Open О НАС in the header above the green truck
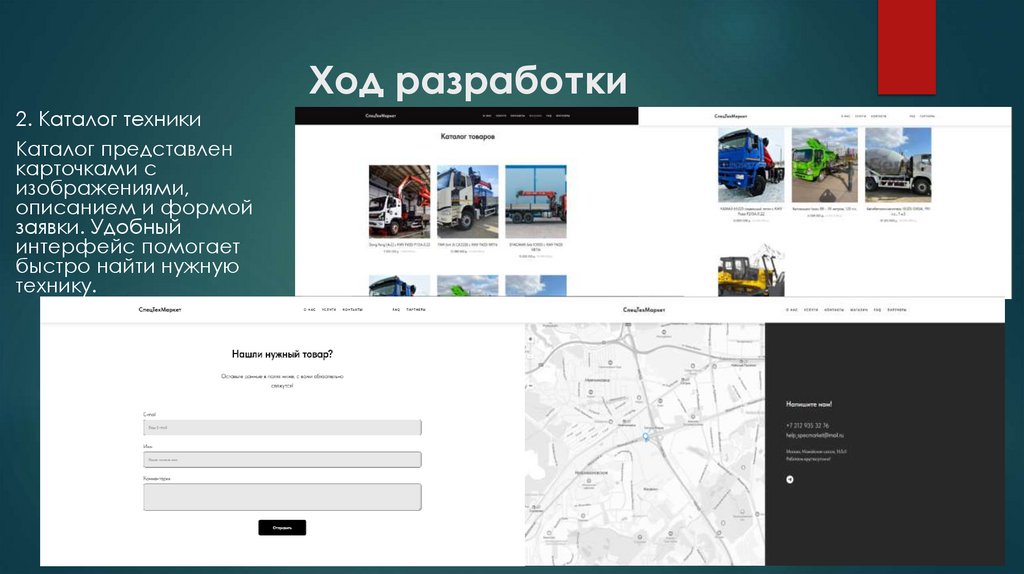1024x574 pixels. pyautogui.click(x=846, y=116)
